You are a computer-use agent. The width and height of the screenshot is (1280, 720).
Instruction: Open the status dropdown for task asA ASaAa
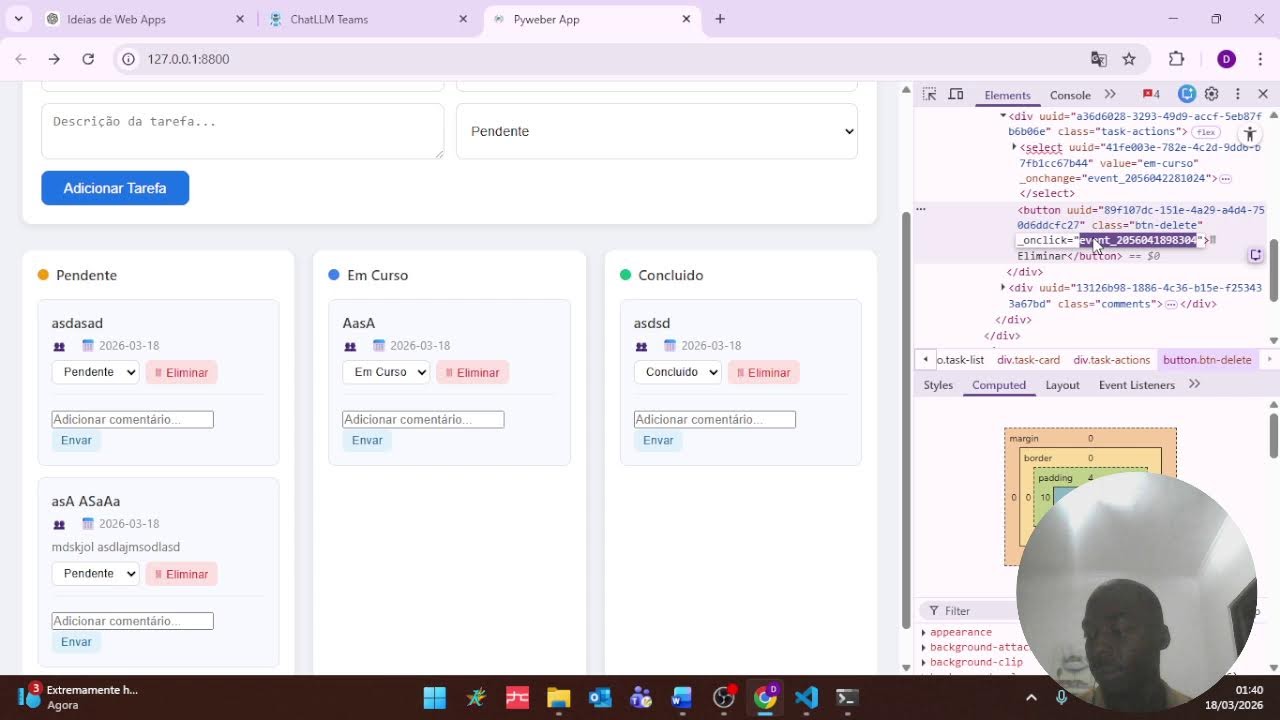click(95, 574)
